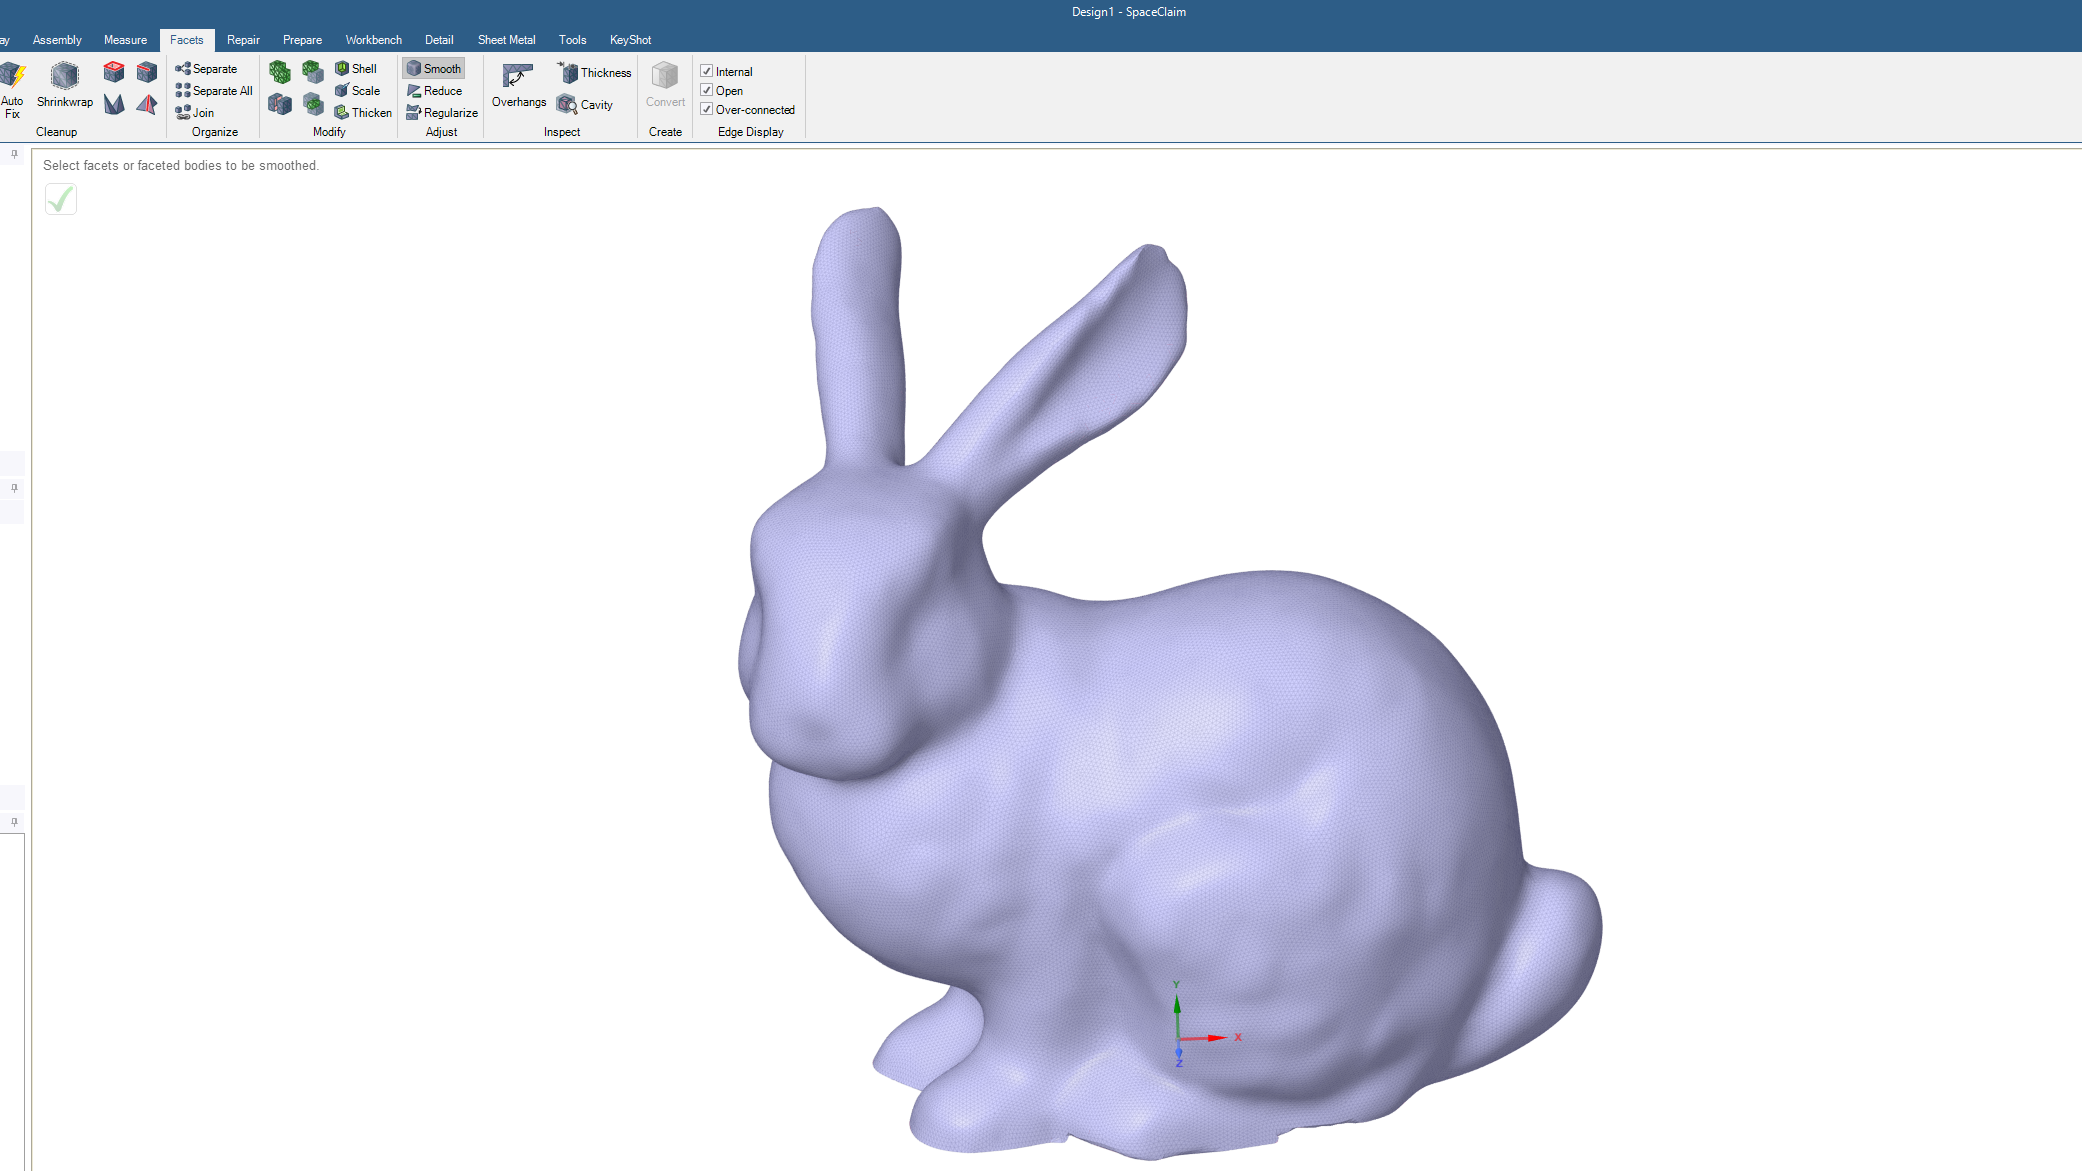Switch to the Measure tab

tap(125, 40)
